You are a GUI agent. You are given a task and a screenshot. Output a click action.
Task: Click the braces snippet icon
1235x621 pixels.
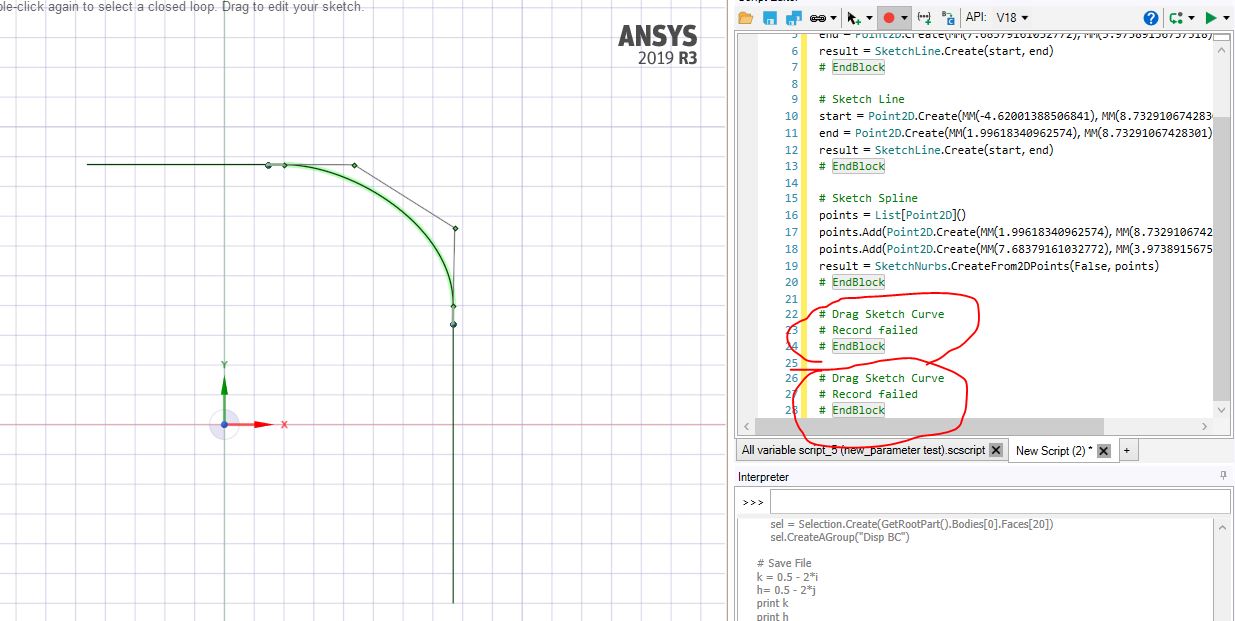[924, 17]
